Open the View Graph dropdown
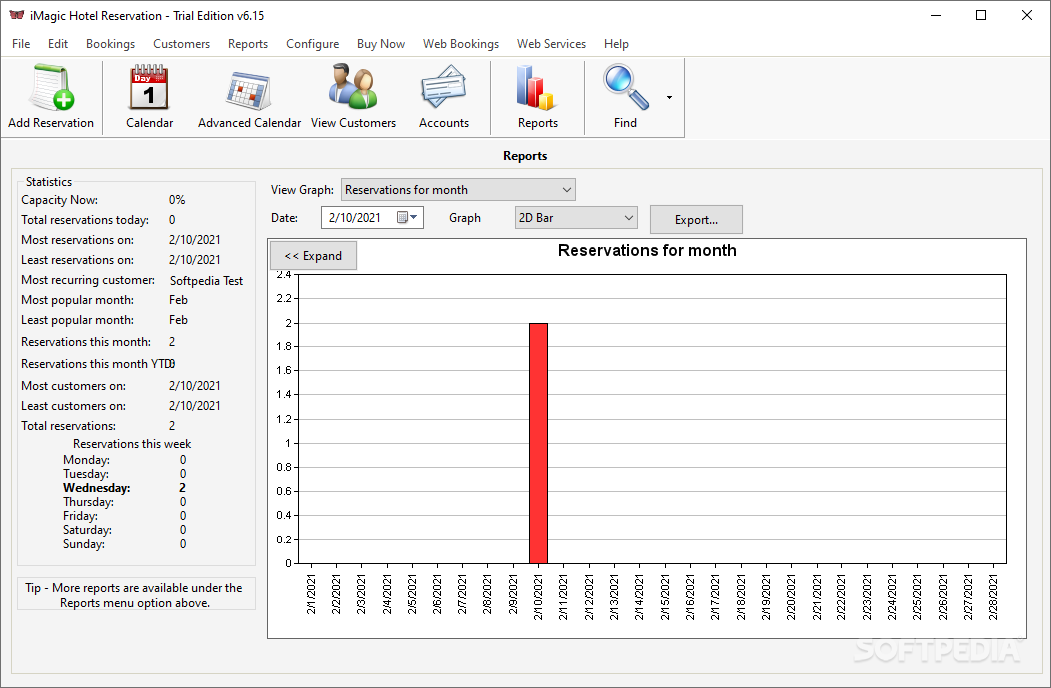This screenshot has width=1051, height=688. tap(458, 190)
